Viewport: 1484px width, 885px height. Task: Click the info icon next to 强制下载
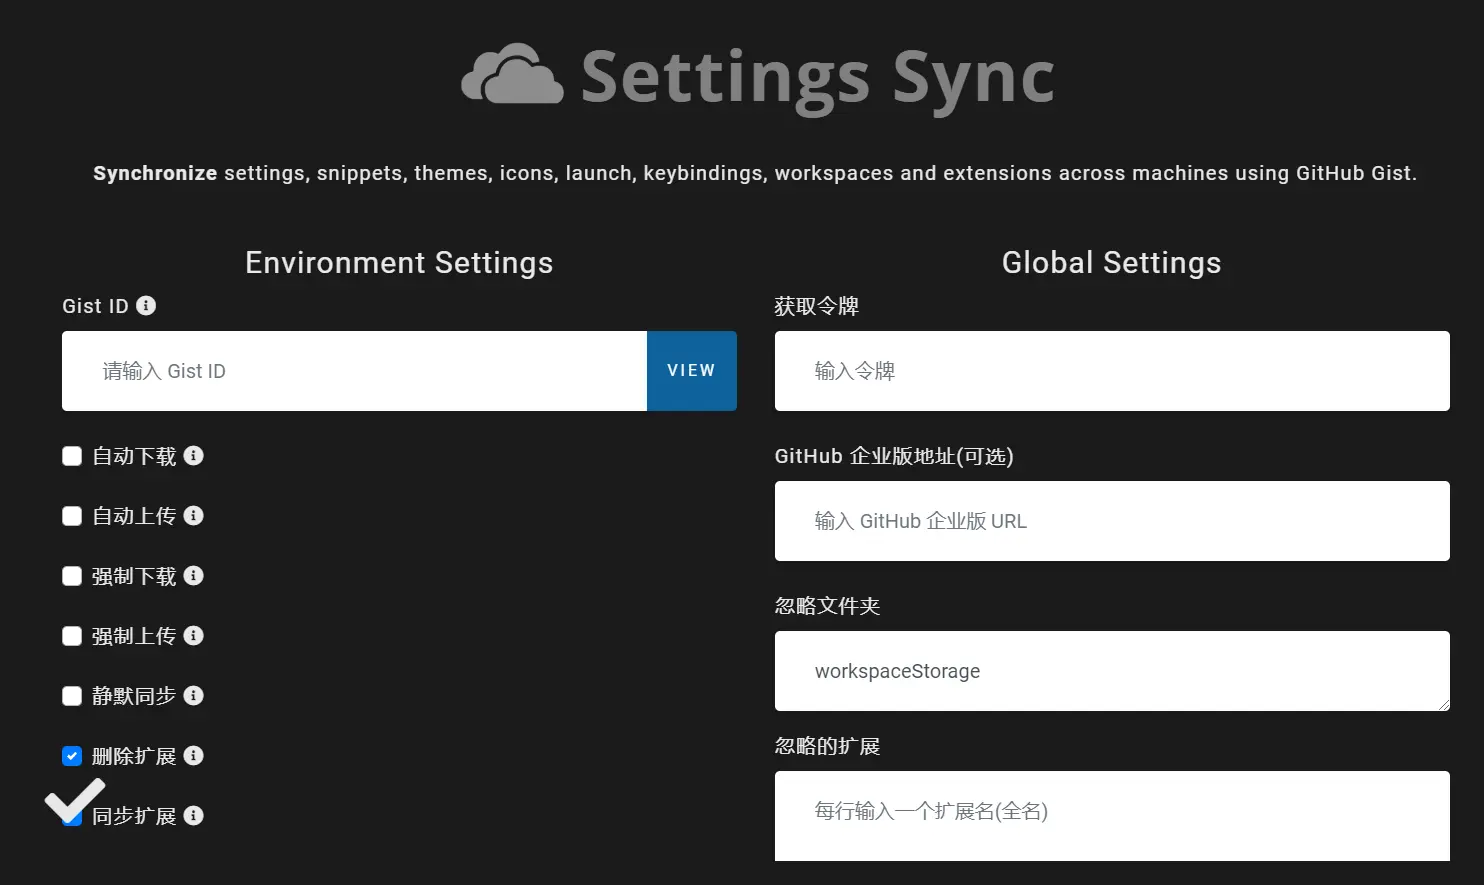[194, 576]
